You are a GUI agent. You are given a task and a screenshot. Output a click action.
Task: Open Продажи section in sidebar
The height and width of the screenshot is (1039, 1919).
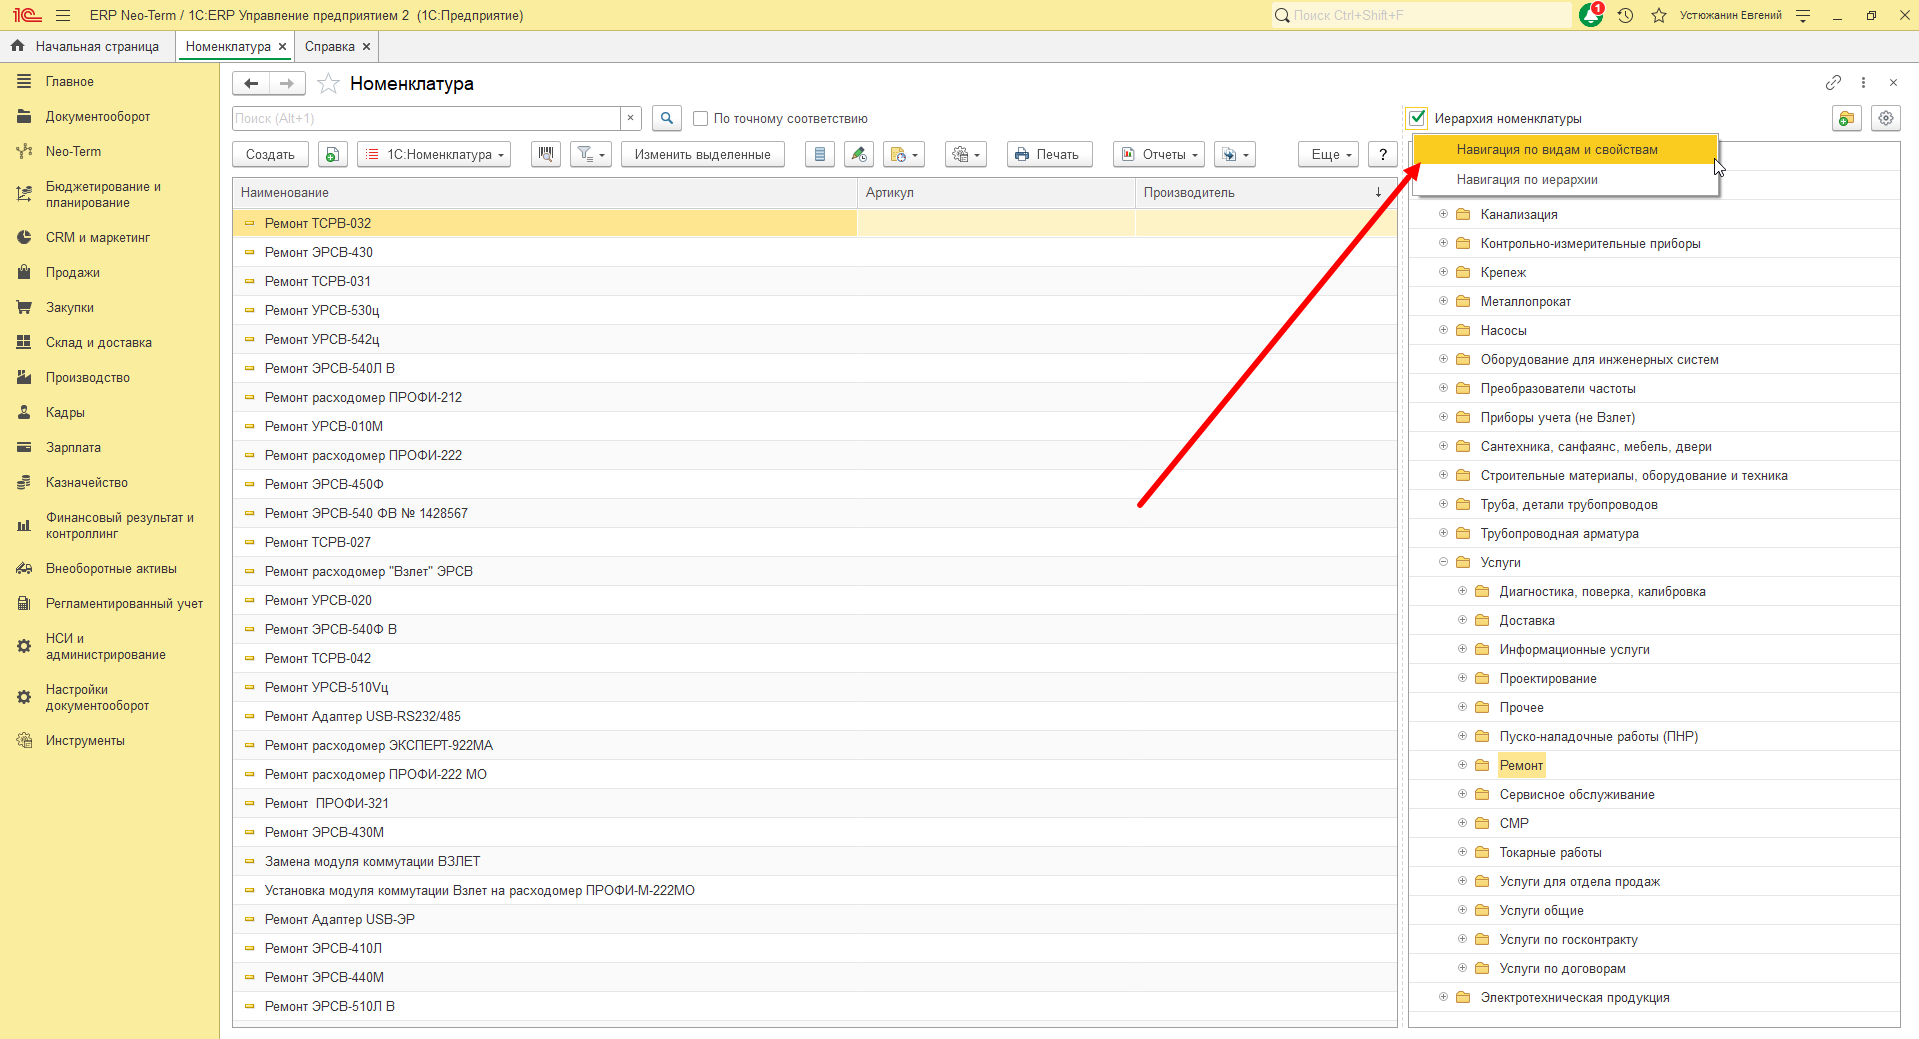[x=72, y=272]
